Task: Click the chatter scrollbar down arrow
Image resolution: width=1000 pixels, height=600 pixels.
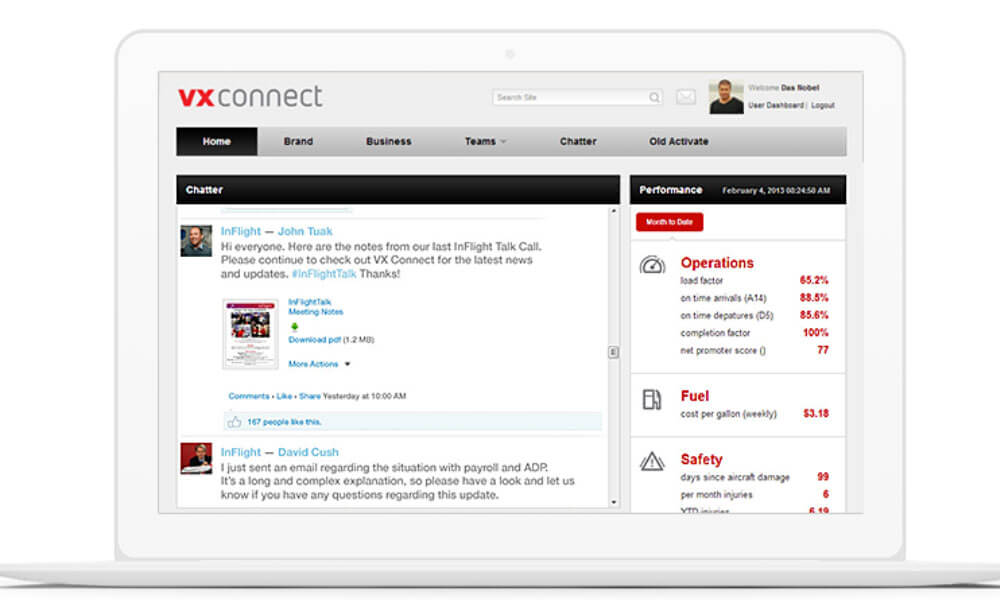Action: pyautogui.click(x=614, y=502)
